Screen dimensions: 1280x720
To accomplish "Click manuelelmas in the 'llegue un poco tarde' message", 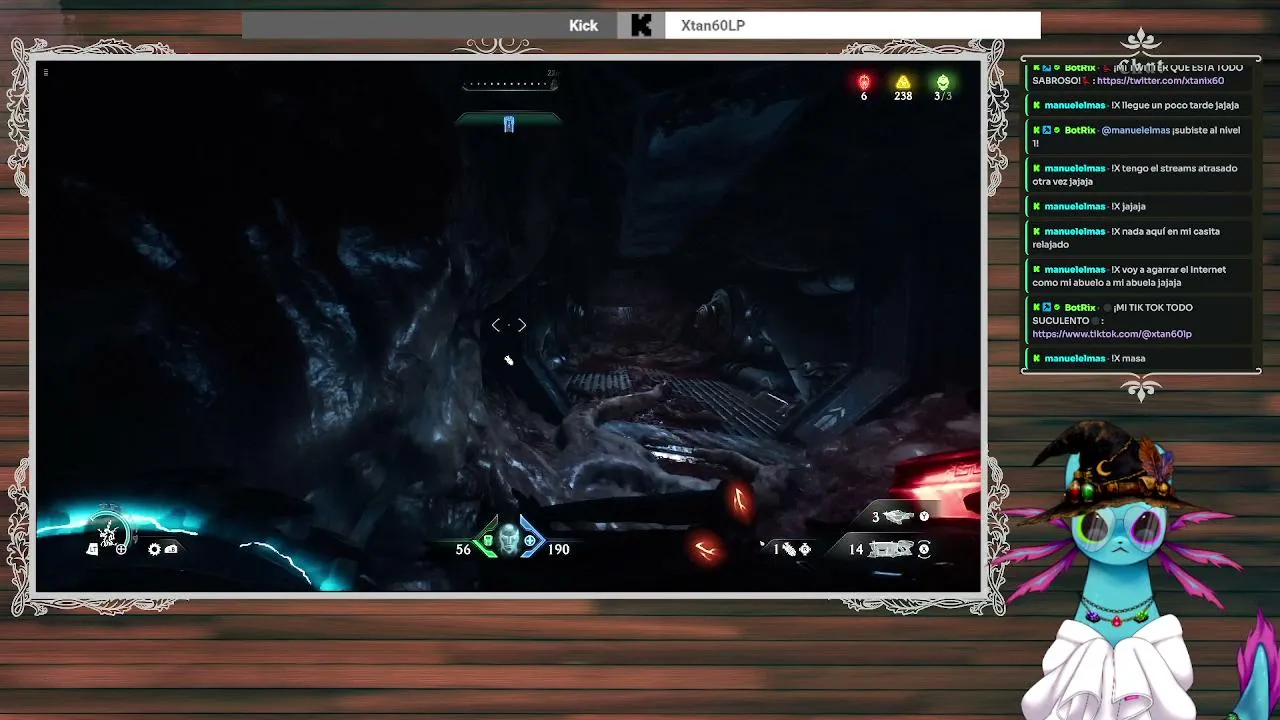I will coord(1075,105).
